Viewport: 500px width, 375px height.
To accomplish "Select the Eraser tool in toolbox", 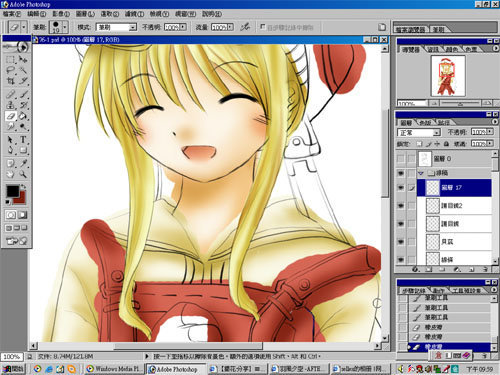I will pos(10,116).
